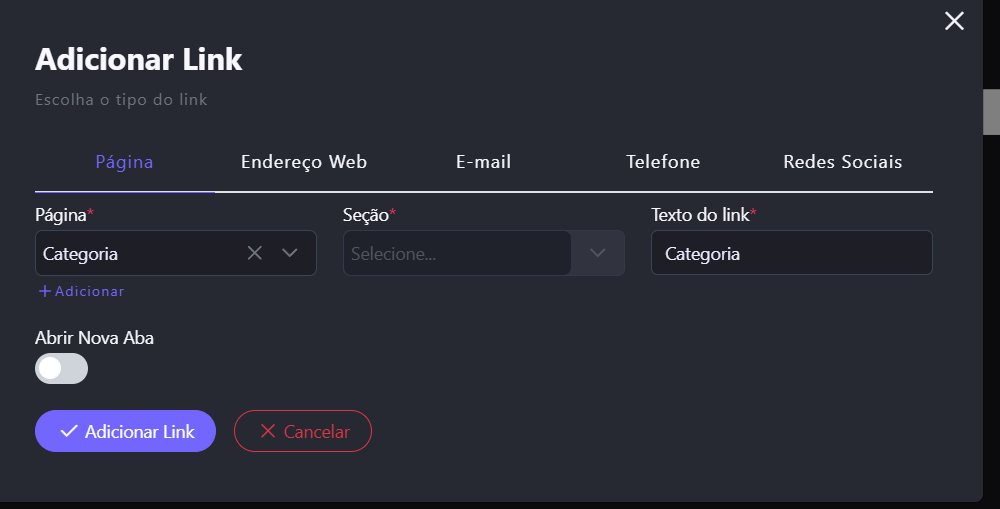Click the plus icon next to Adicionar
The height and width of the screenshot is (509, 1000).
[44, 291]
